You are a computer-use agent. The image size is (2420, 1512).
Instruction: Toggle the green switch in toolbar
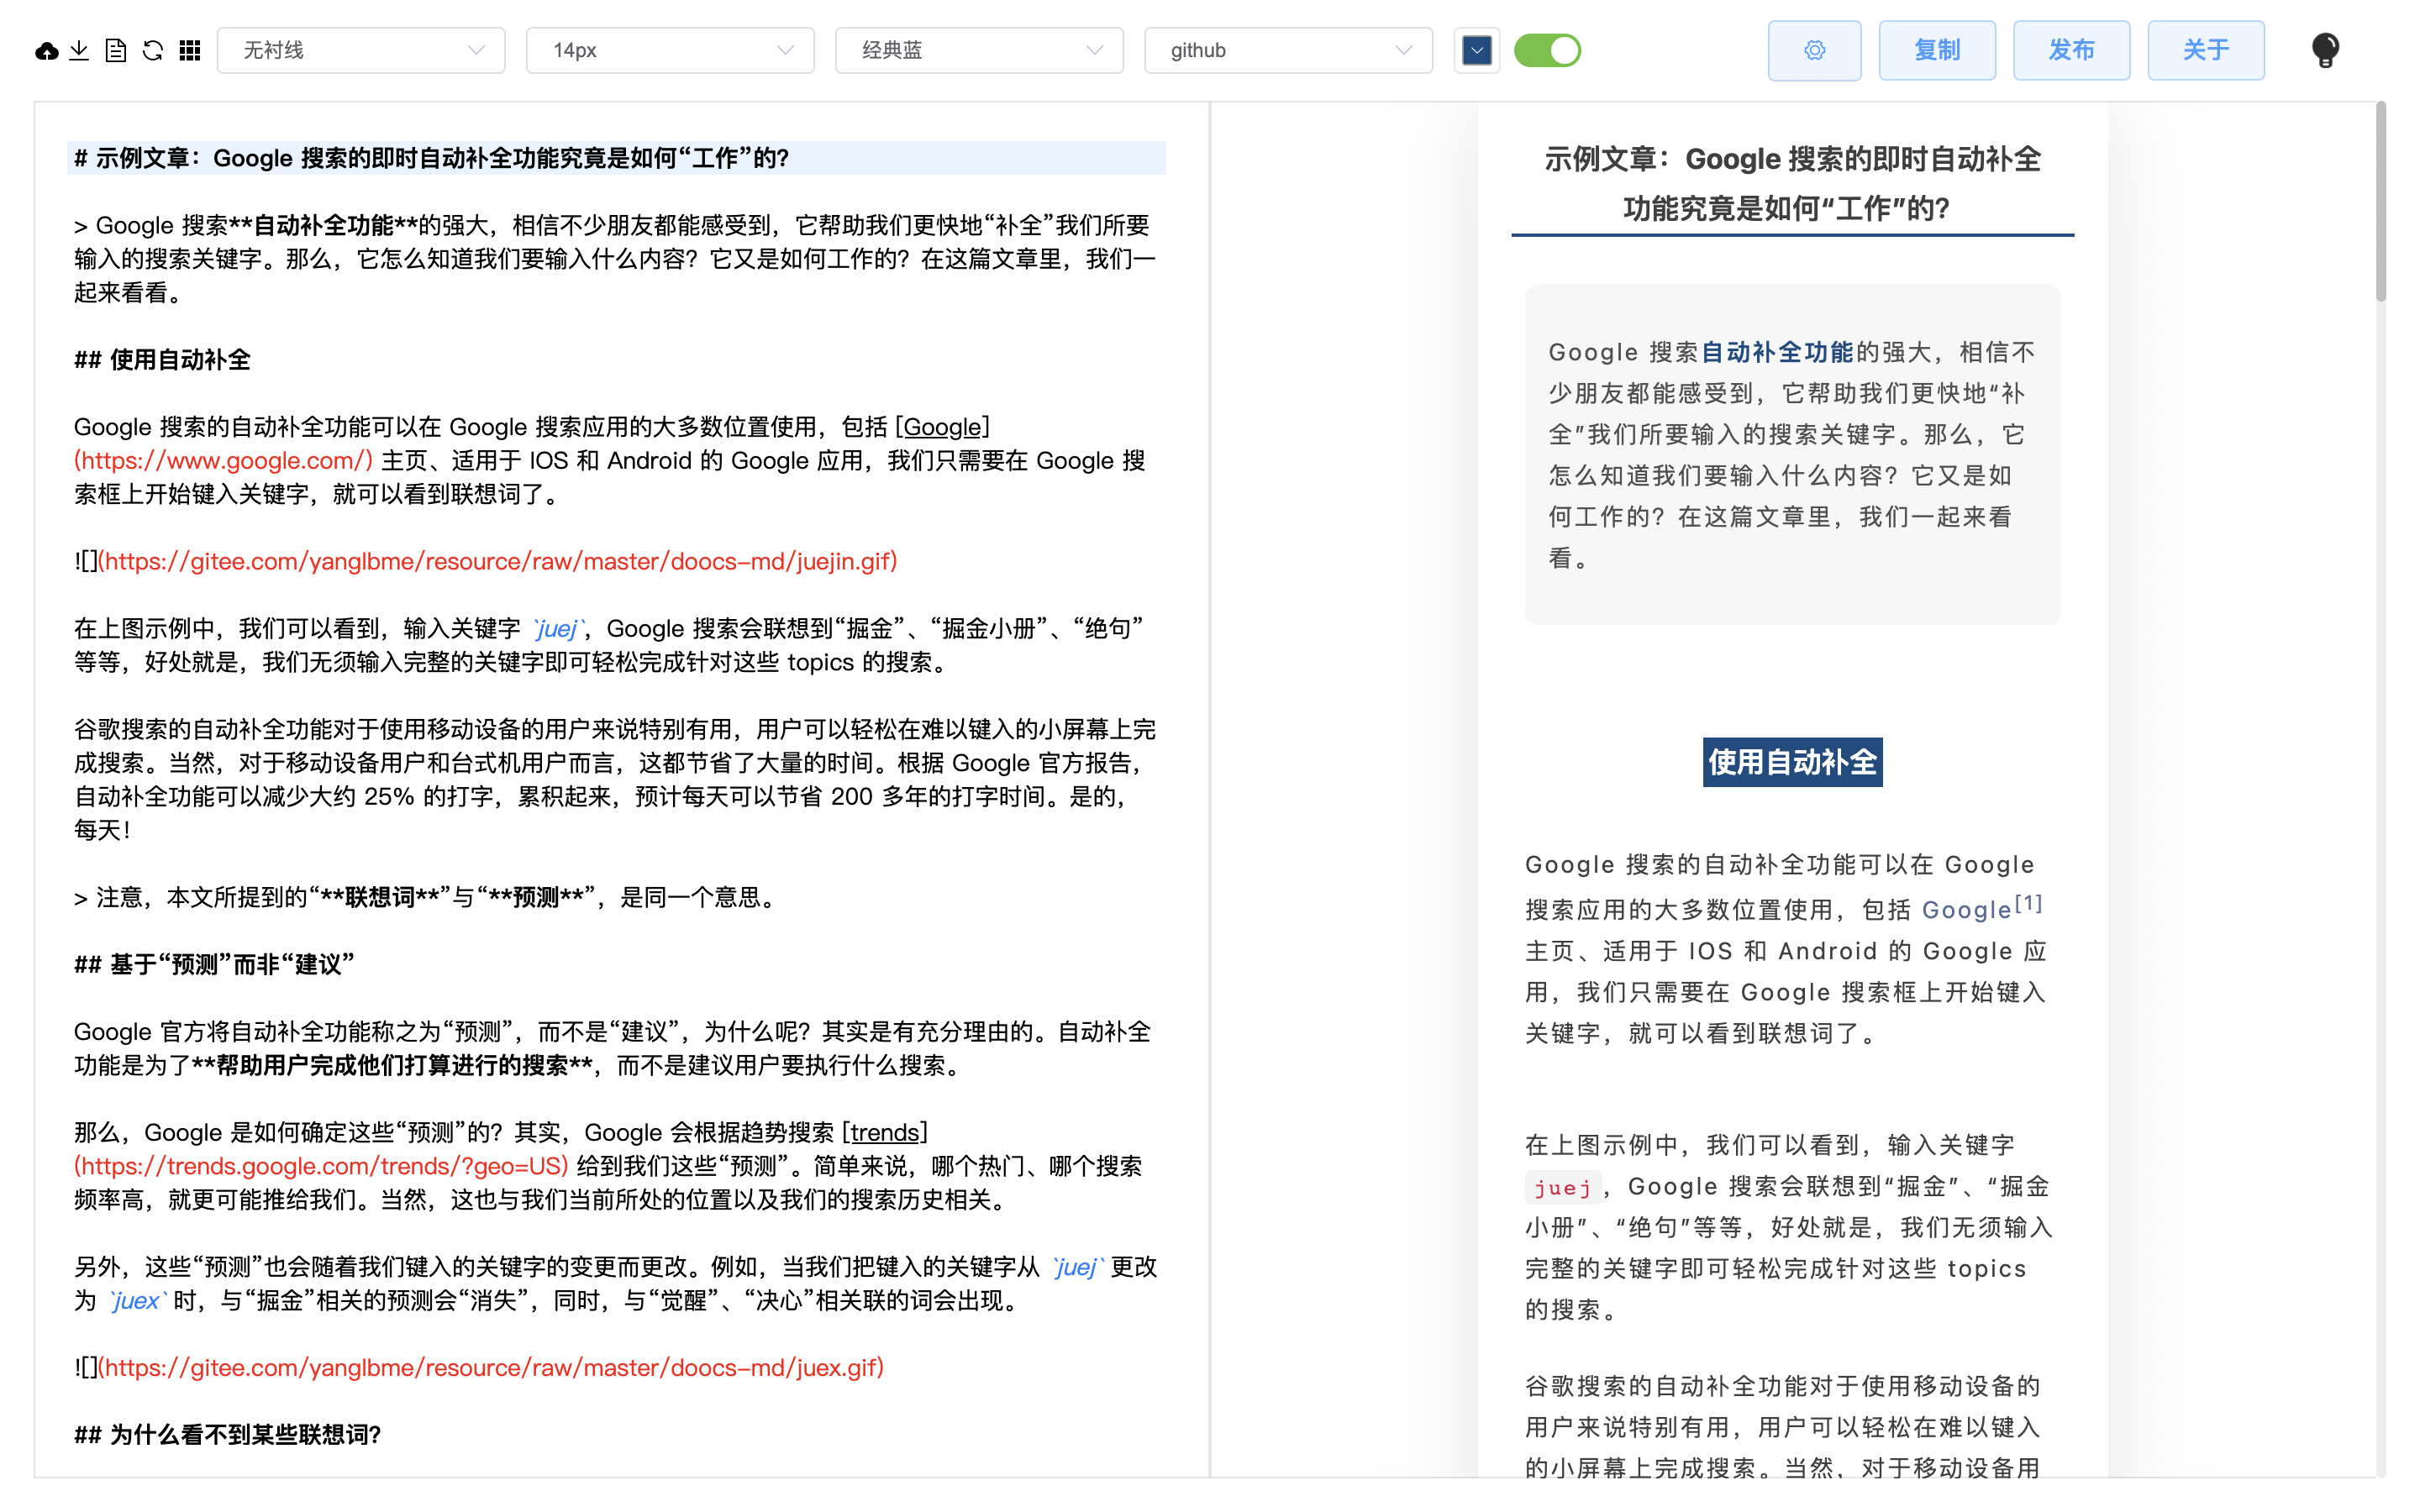(1546, 50)
